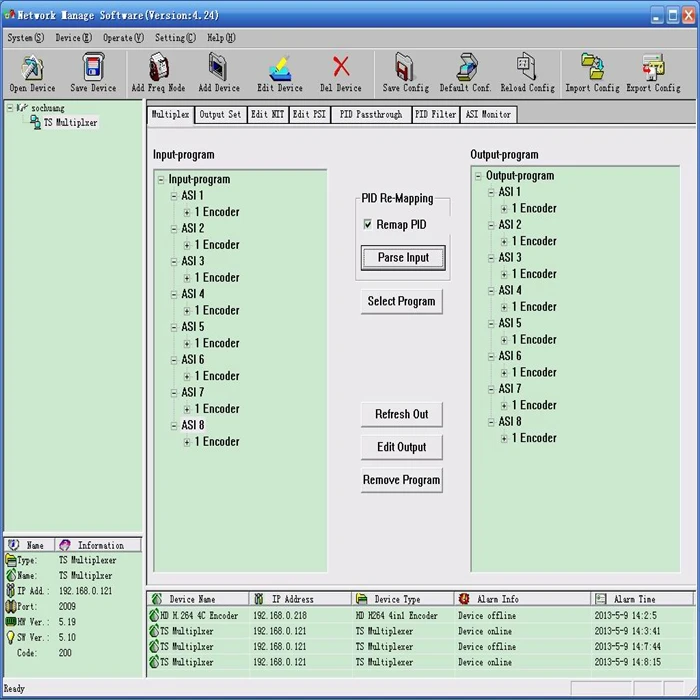Collapse the Output-program root node
This screenshot has width=700, height=700.
click(478, 176)
